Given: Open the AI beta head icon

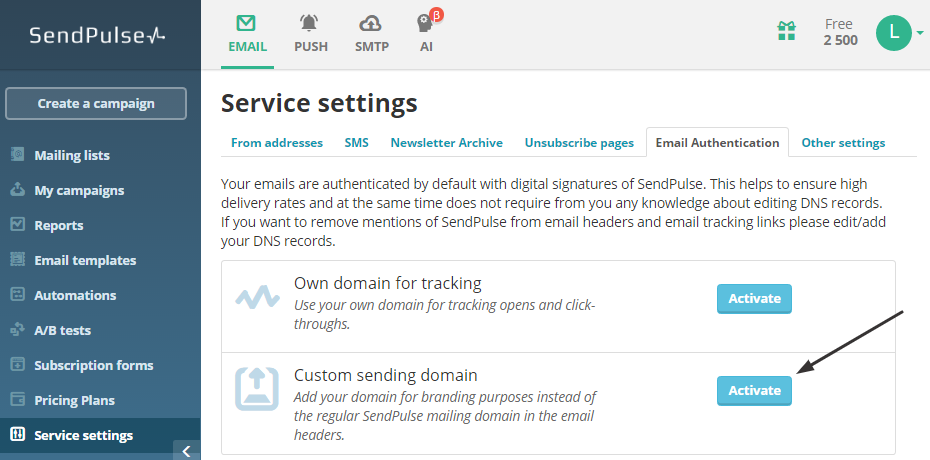Looking at the screenshot, I should (425, 24).
